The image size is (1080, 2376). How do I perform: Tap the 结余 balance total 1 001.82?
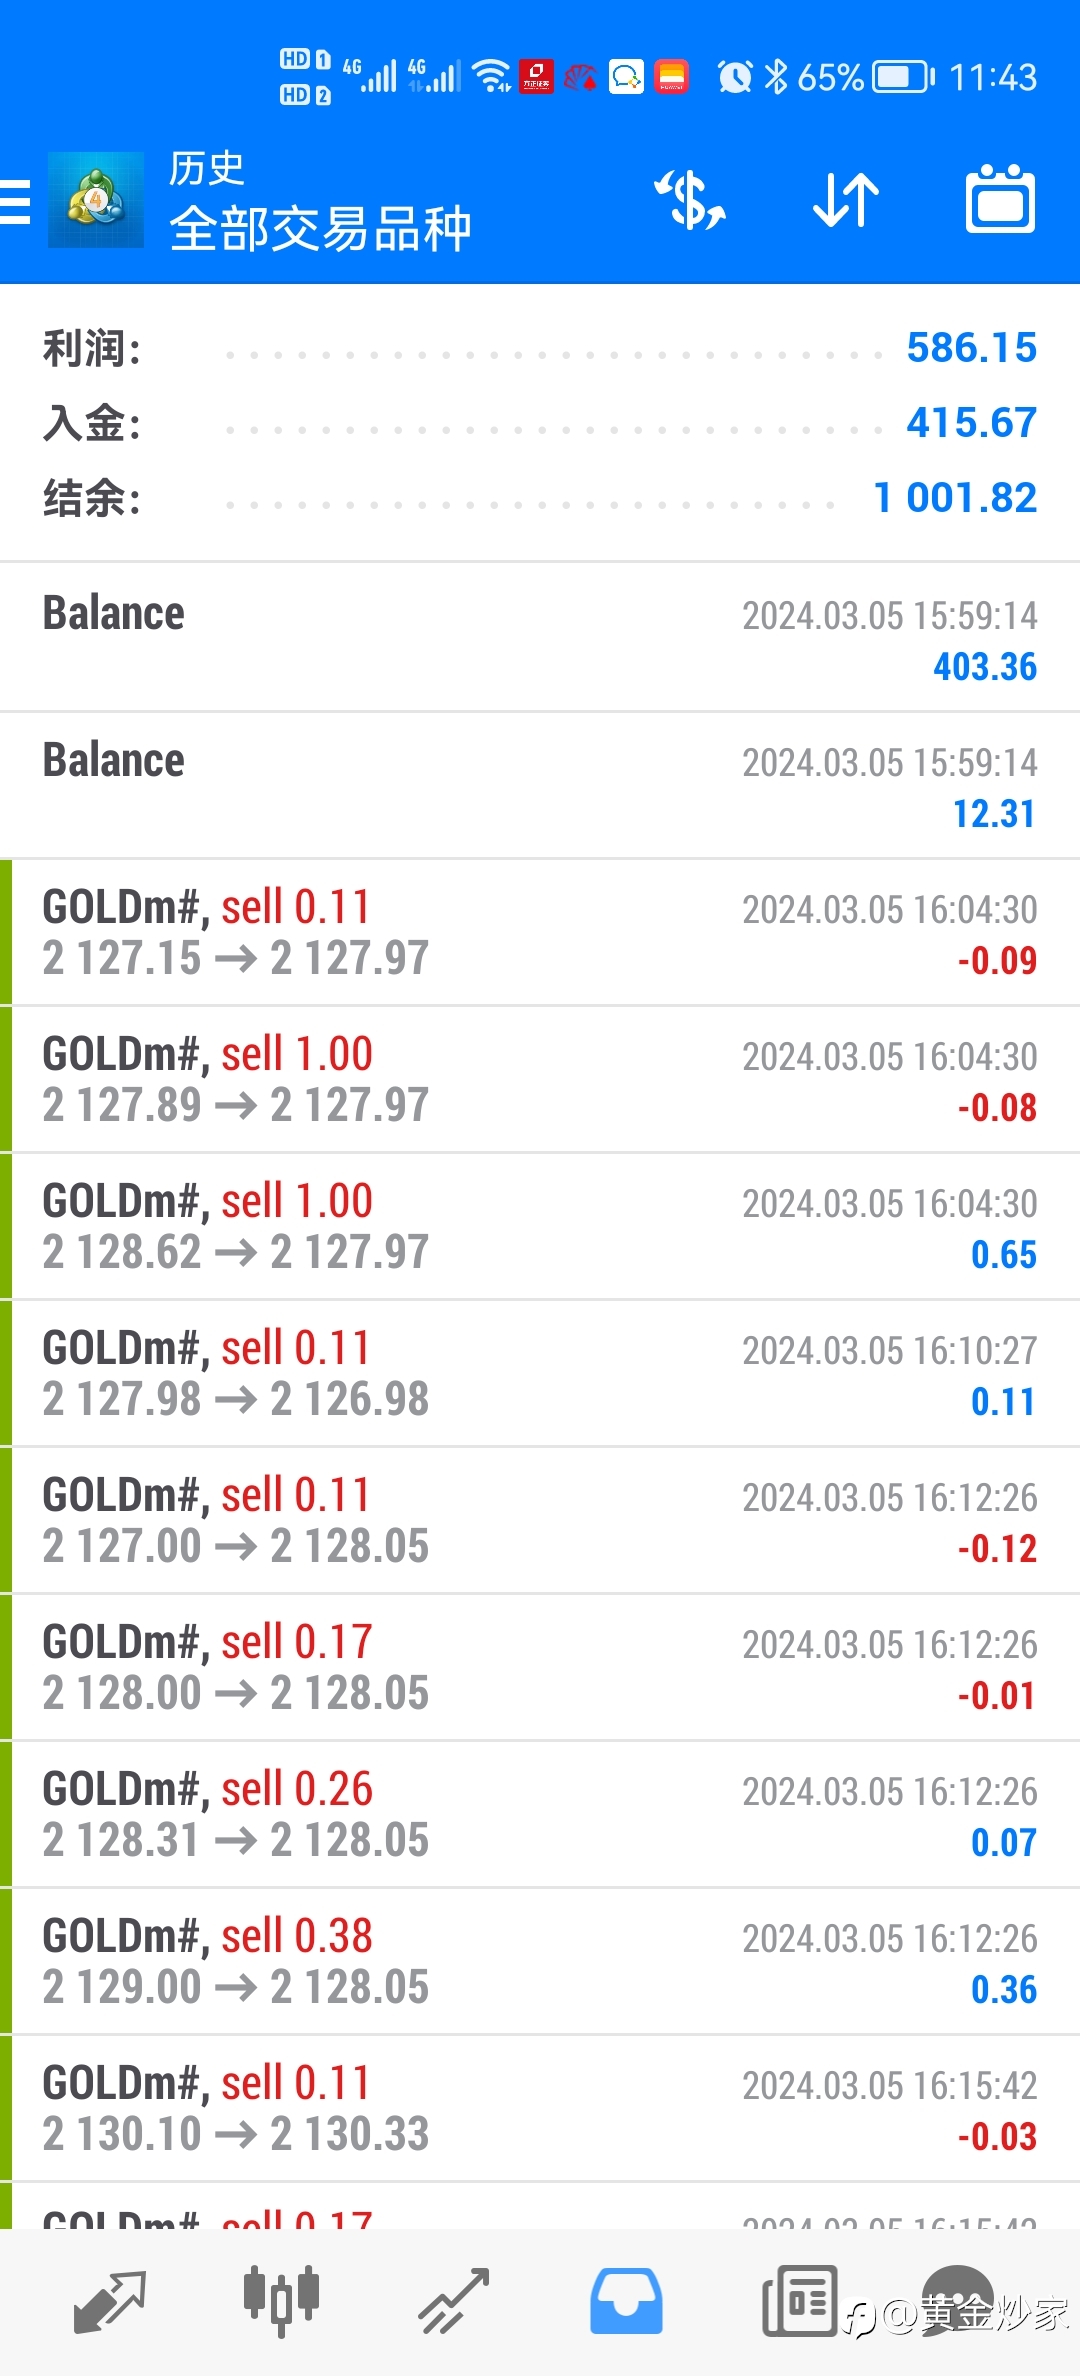(955, 498)
